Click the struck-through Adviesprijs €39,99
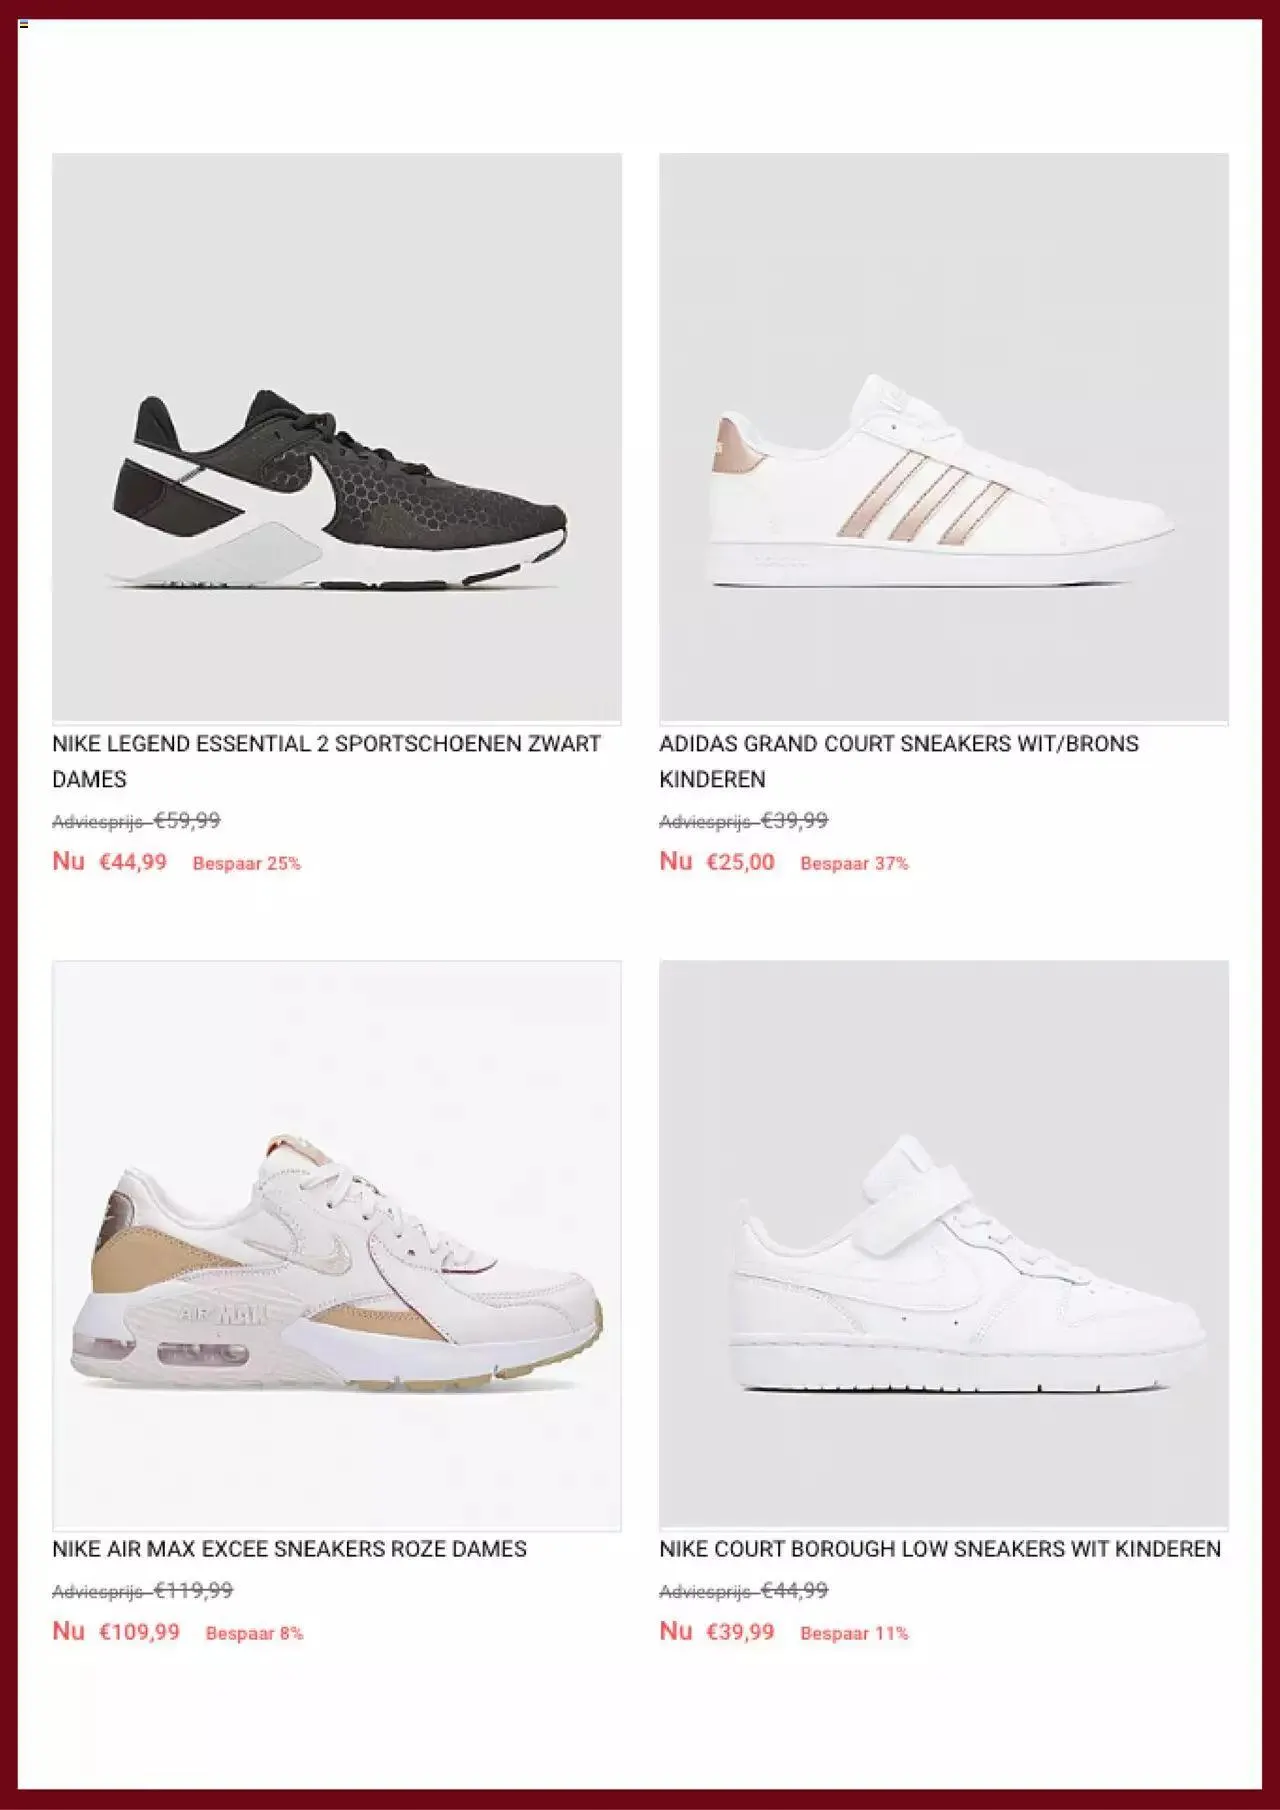The width and height of the screenshot is (1280, 1810). [743, 821]
